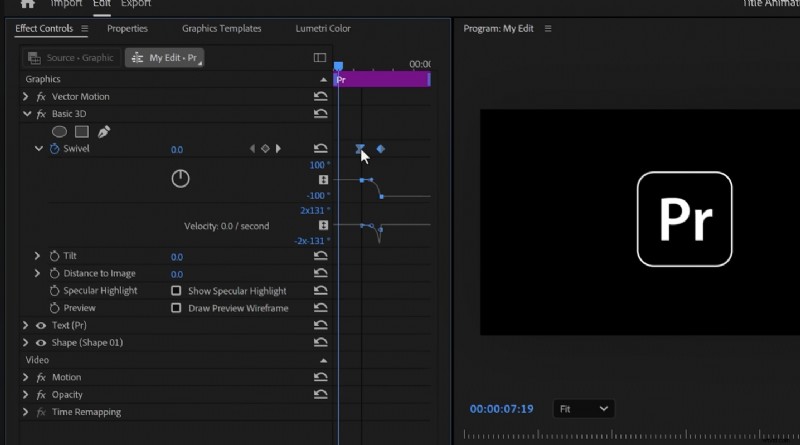Go to next Swivel keyframe
This screenshot has height=445, width=800.
pyautogui.click(x=278, y=149)
